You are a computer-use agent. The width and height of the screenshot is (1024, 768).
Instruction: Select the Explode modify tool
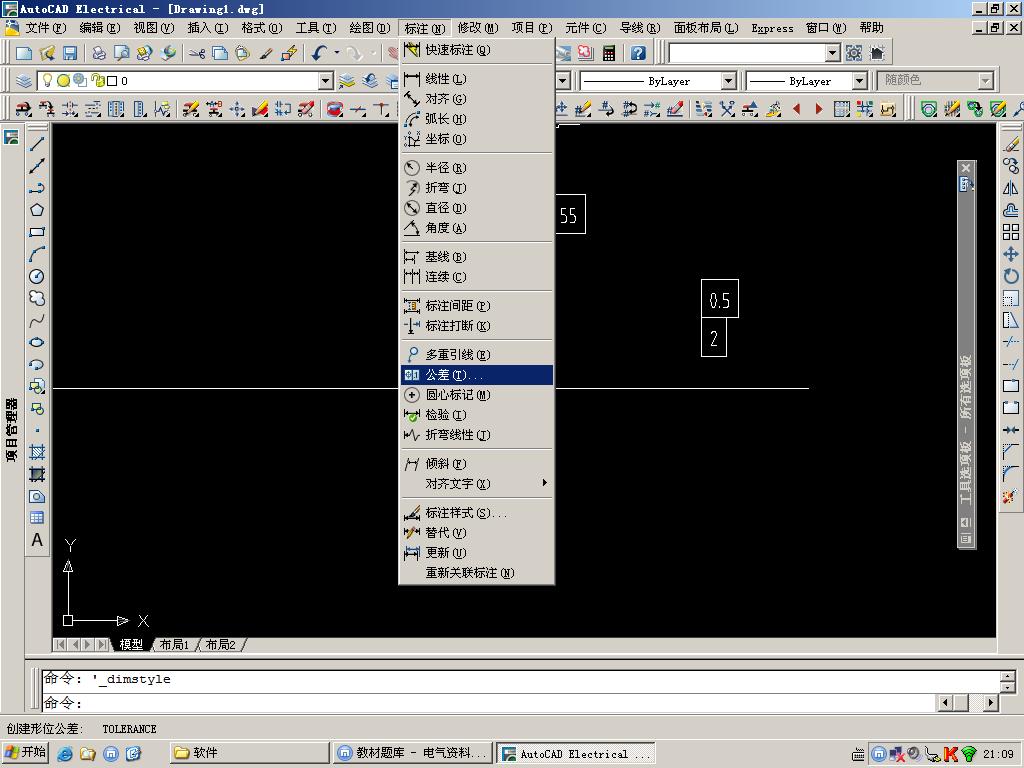[x=1011, y=496]
